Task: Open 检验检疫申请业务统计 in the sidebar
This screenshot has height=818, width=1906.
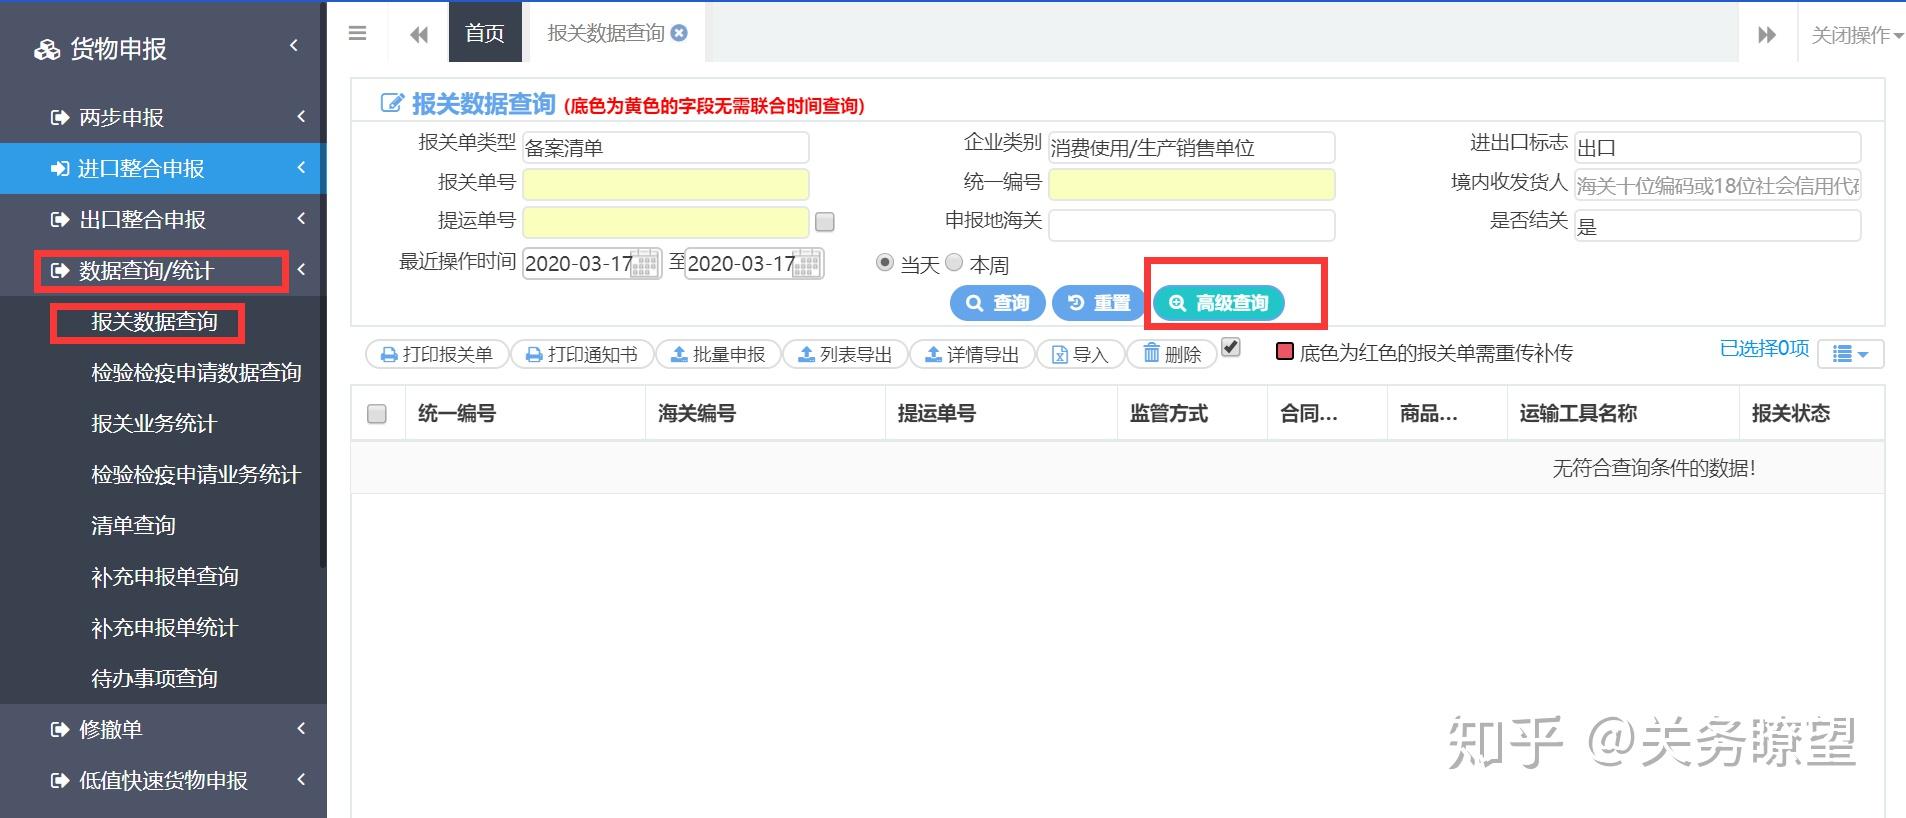Action: pos(196,474)
